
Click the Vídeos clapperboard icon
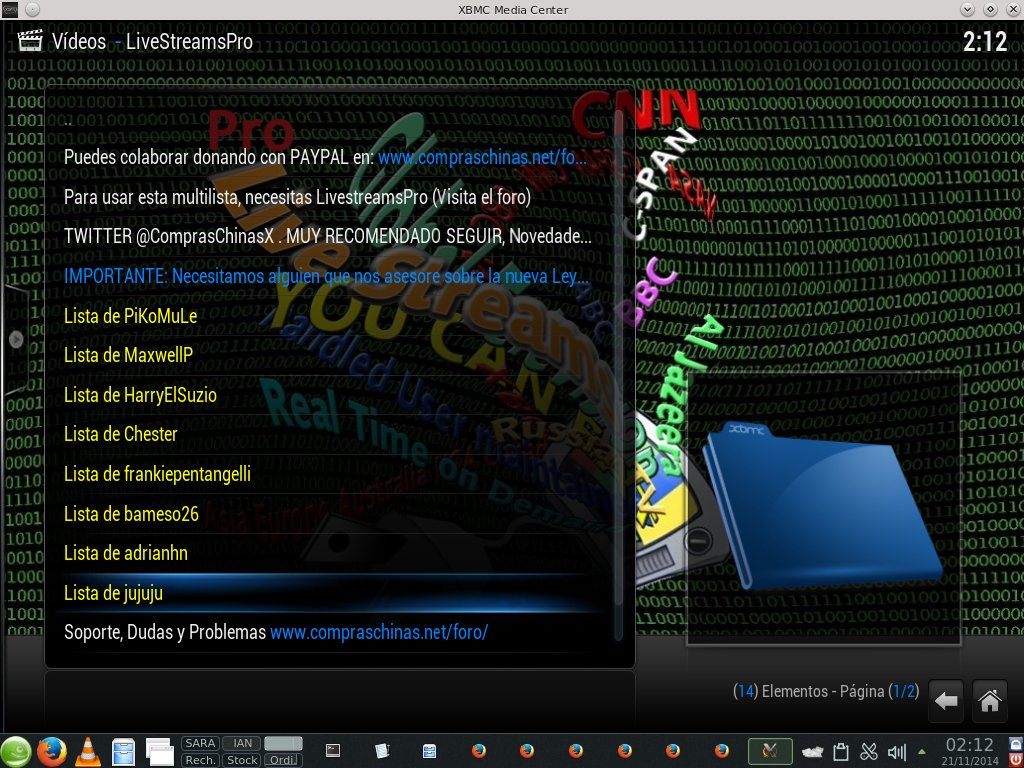[x=29, y=40]
